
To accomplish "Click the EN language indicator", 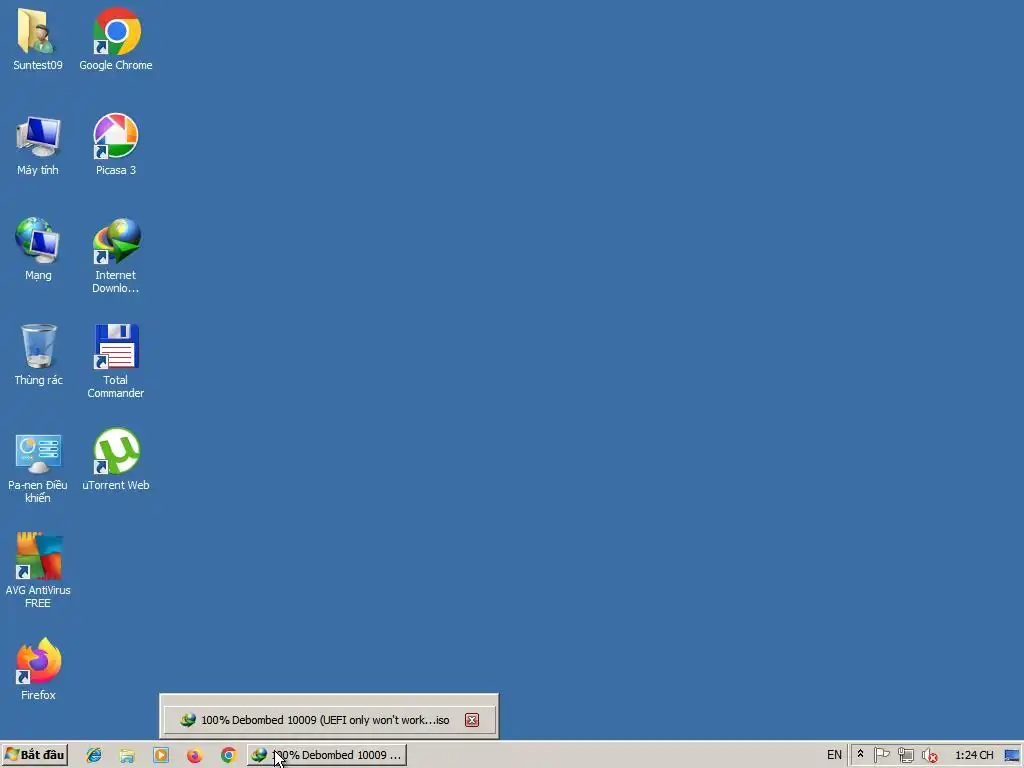I will 834,755.
